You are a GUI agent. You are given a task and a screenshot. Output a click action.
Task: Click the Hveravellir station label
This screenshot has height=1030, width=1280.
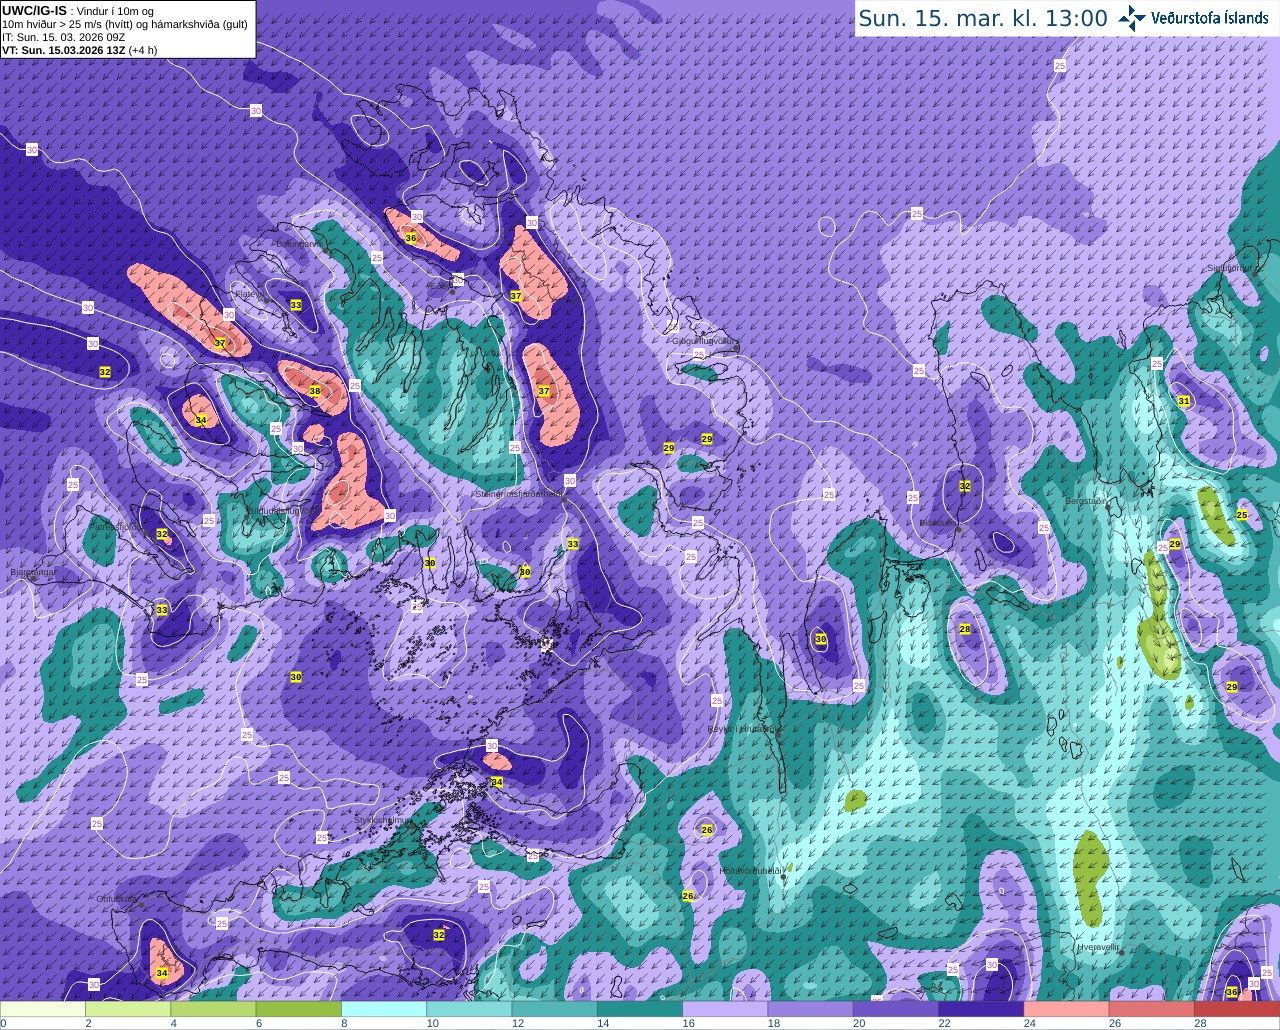[x=1097, y=946]
